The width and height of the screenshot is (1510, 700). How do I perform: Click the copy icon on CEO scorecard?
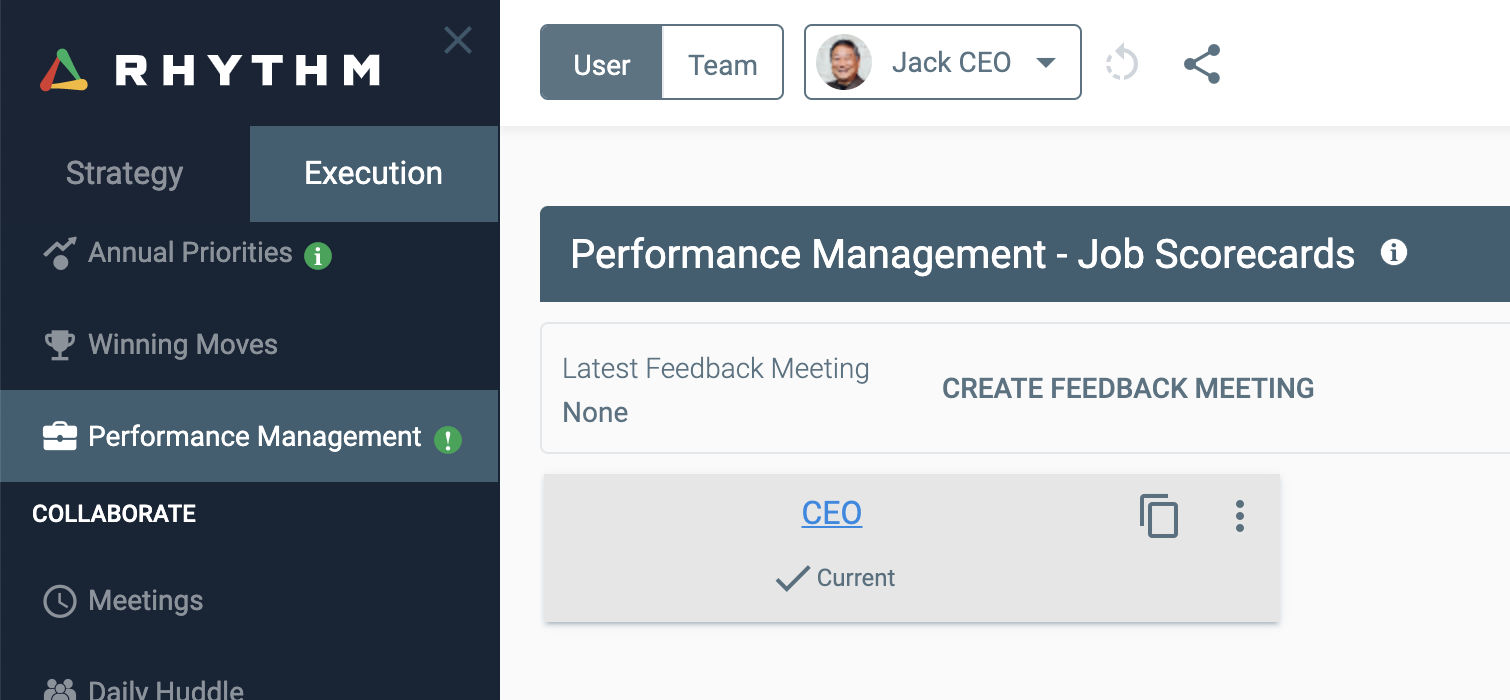coord(1159,516)
